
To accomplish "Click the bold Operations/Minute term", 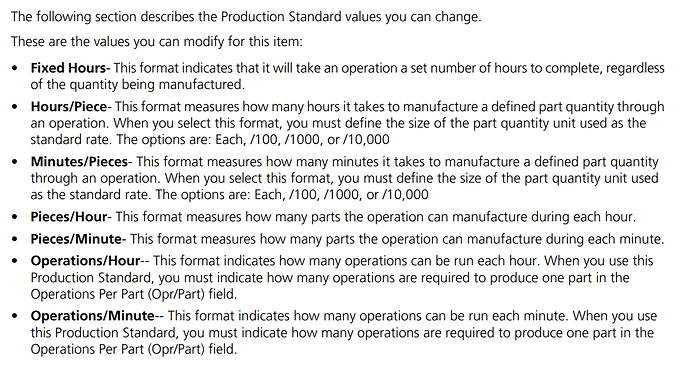I will (93, 316).
